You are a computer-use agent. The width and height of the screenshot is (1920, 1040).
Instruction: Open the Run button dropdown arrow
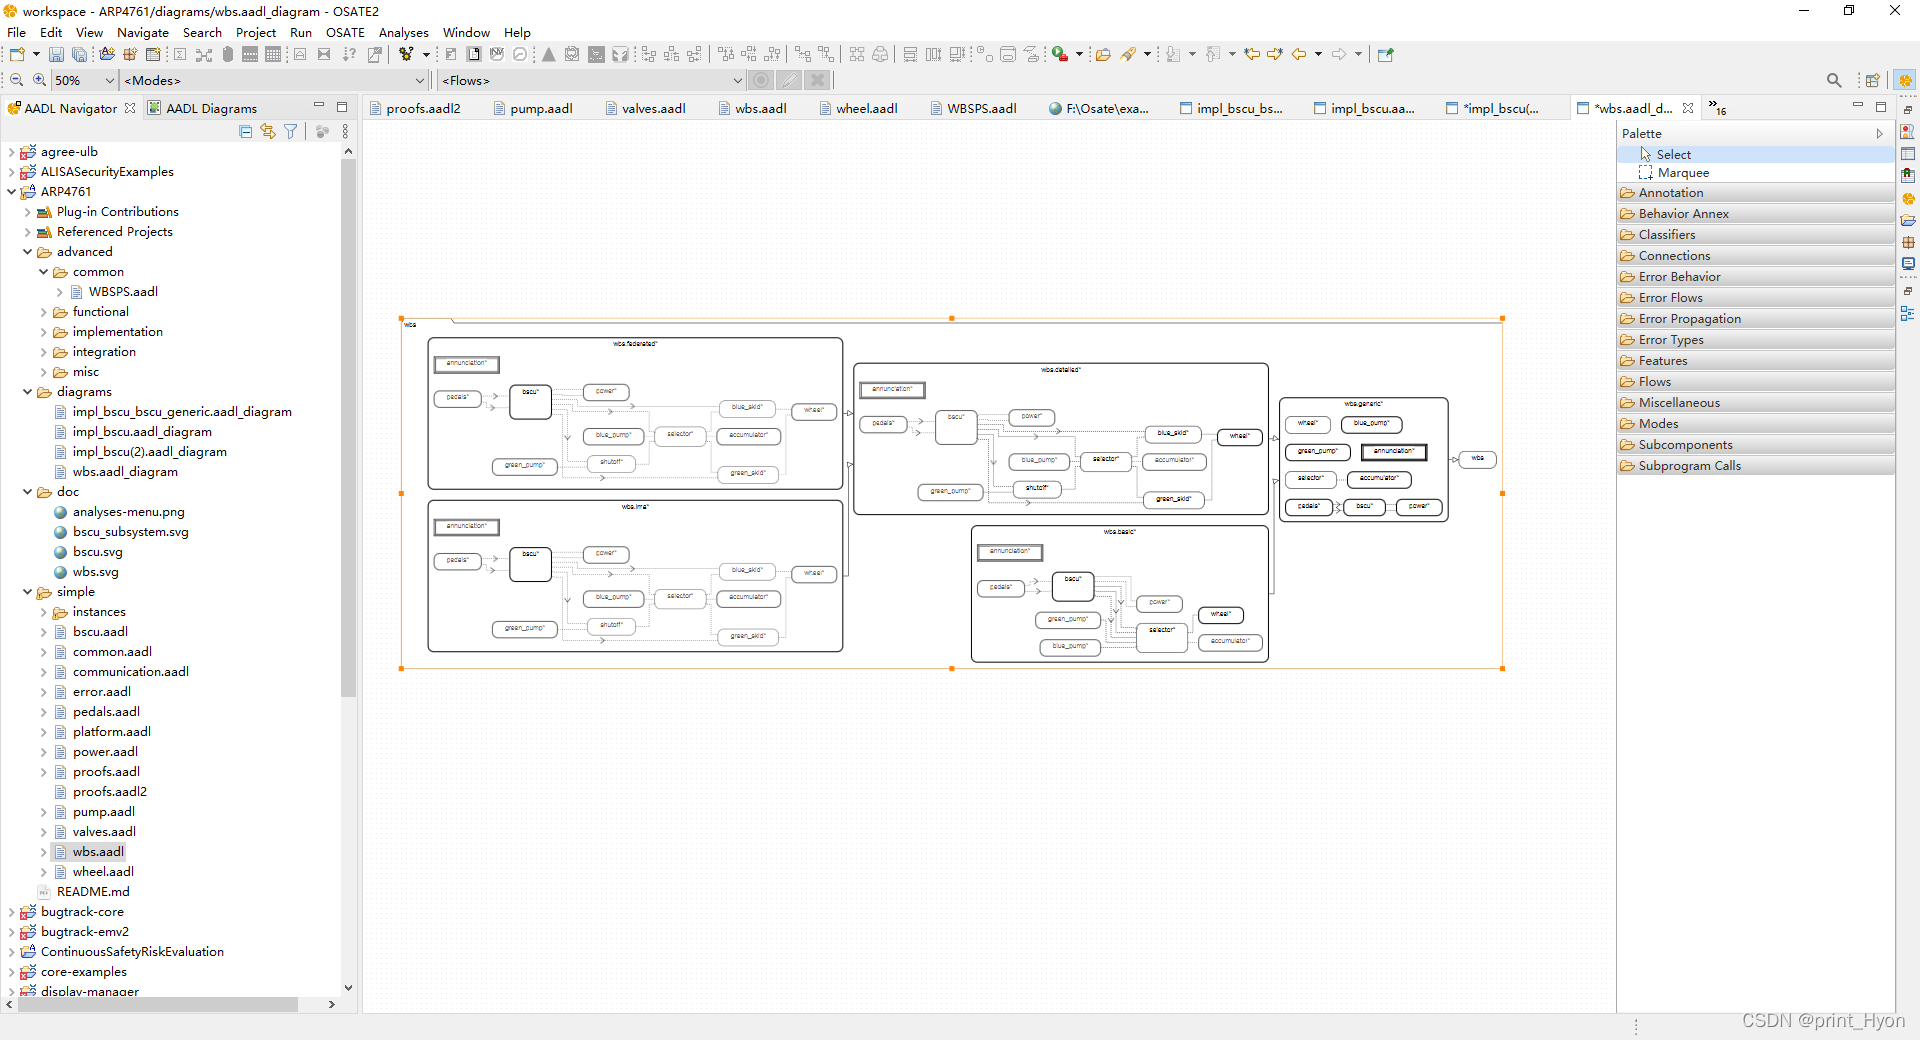[x=1079, y=54]
